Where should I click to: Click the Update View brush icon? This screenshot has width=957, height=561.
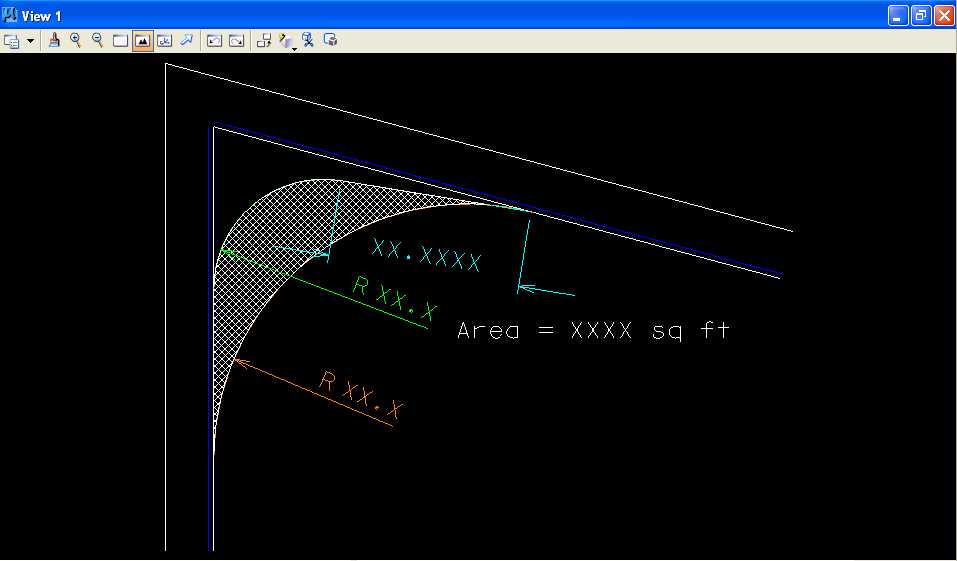tap(55, 41)
